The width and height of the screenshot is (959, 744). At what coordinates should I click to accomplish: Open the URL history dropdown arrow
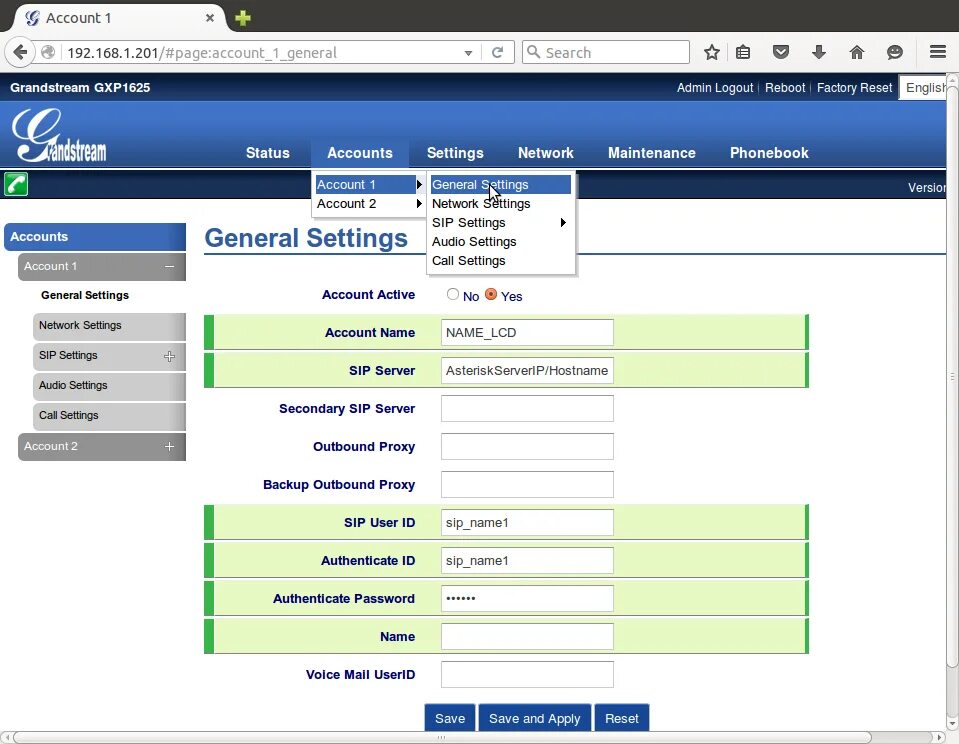468,53
